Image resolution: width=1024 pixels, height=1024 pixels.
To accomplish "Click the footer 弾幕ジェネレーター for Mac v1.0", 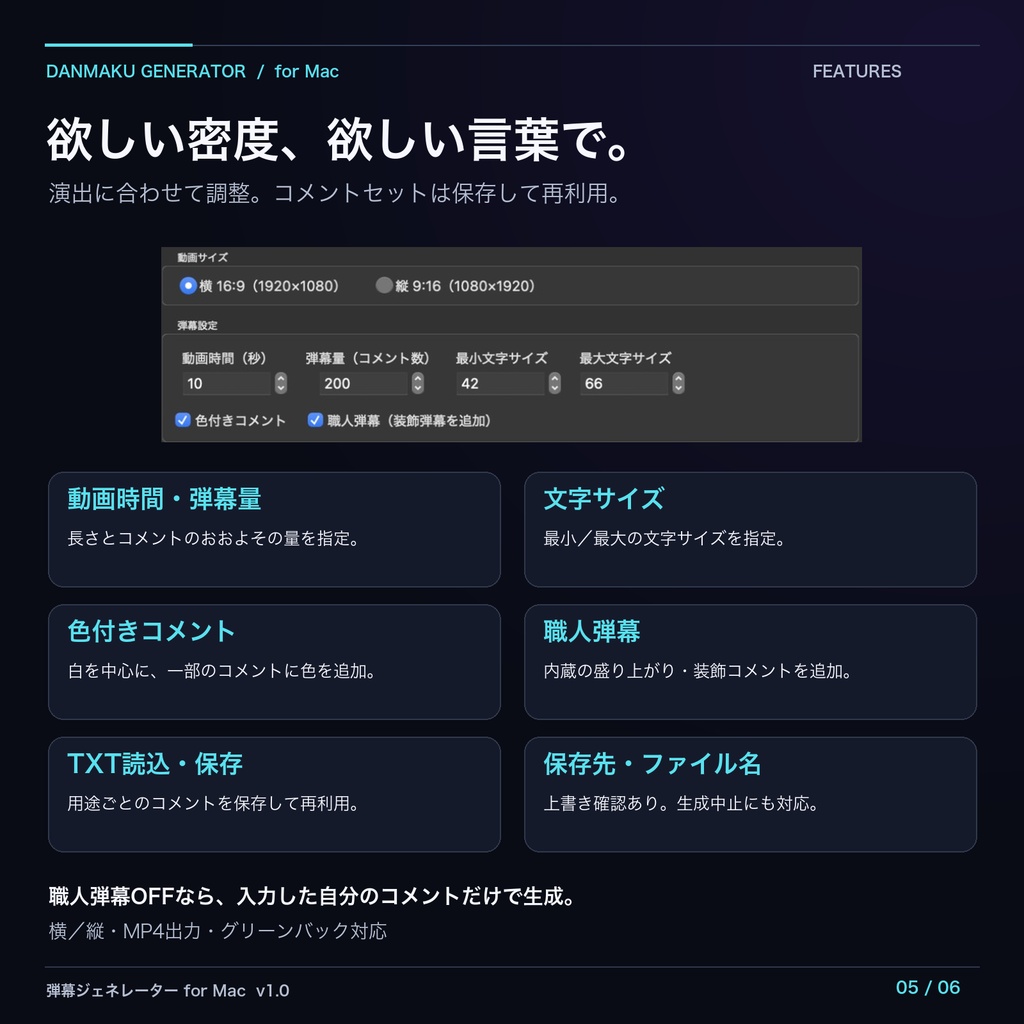I will [168, 991].
